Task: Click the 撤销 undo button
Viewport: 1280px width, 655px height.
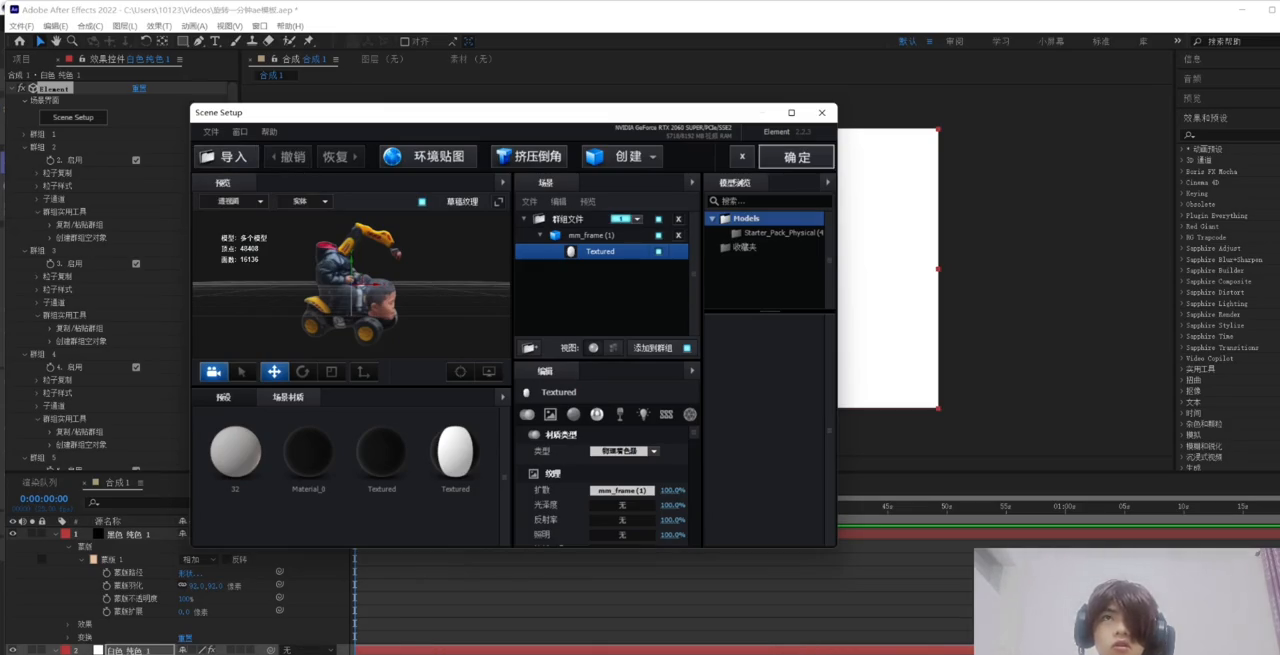Action: (x=288, y=156)
